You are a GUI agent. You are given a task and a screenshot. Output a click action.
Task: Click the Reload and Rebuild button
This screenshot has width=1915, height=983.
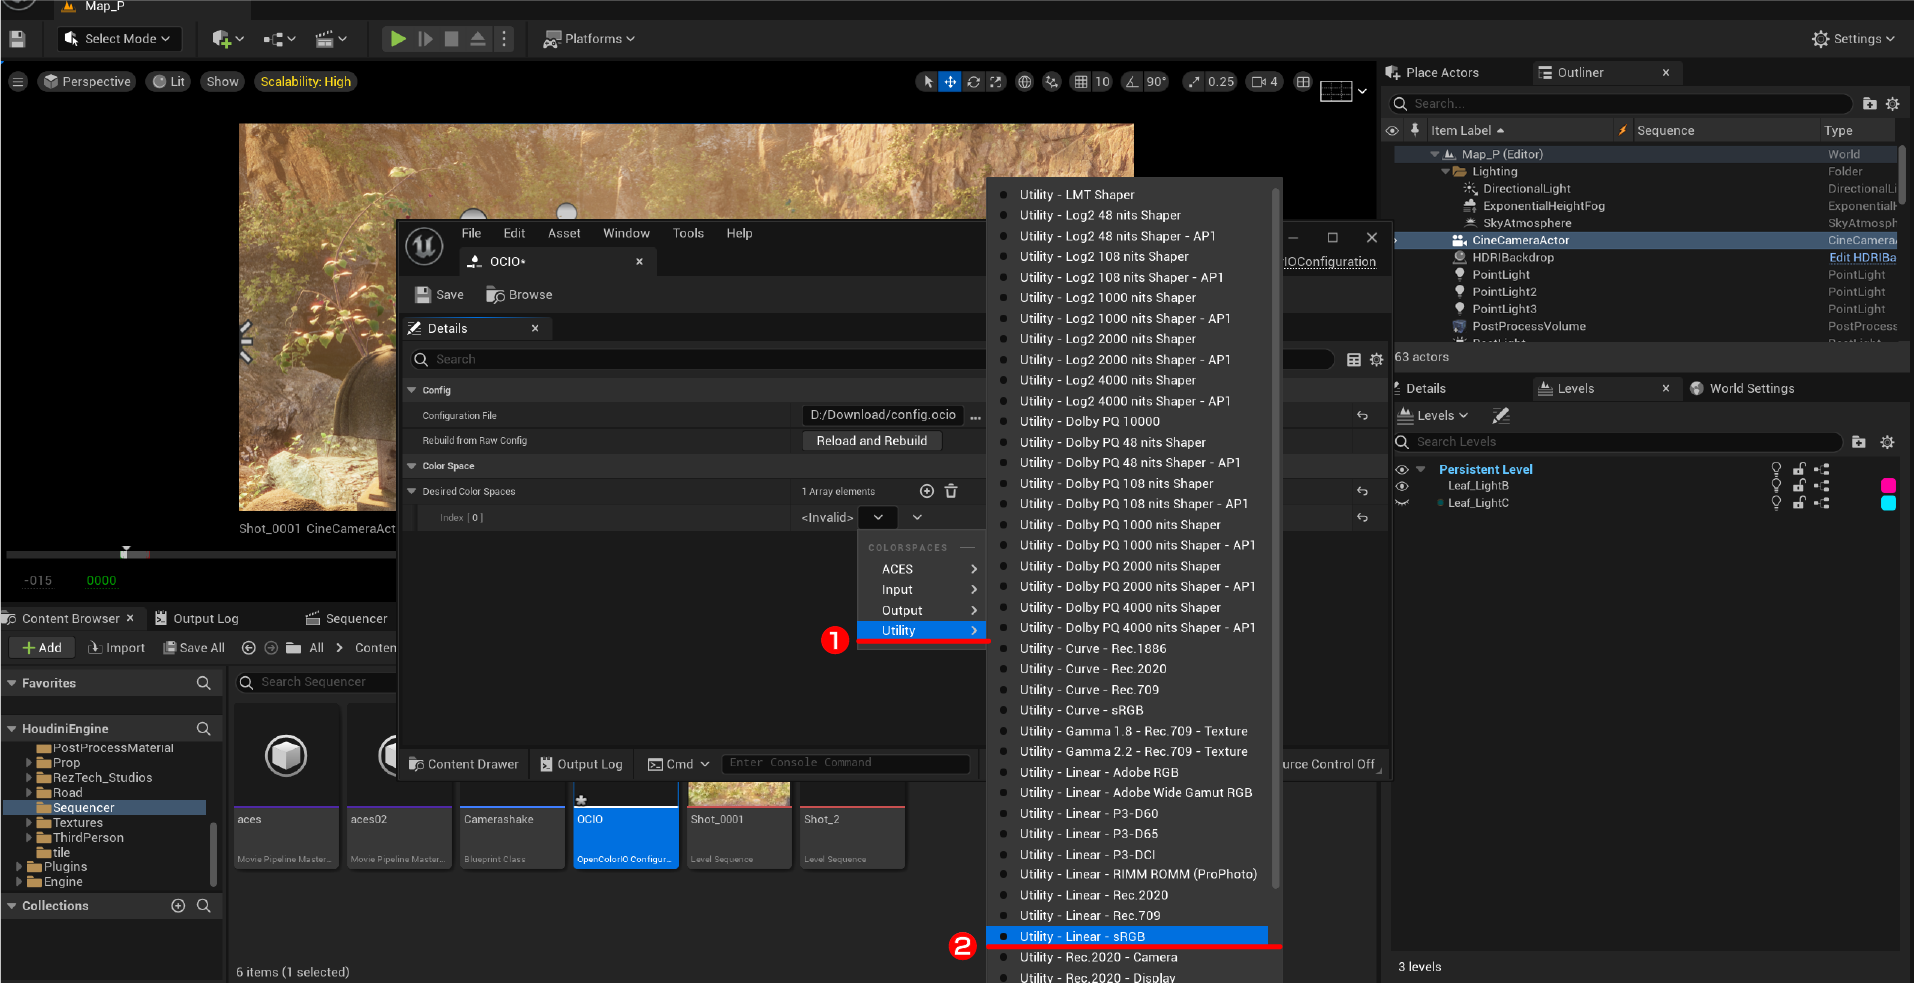pyautogui.click(x=871, y=440)
